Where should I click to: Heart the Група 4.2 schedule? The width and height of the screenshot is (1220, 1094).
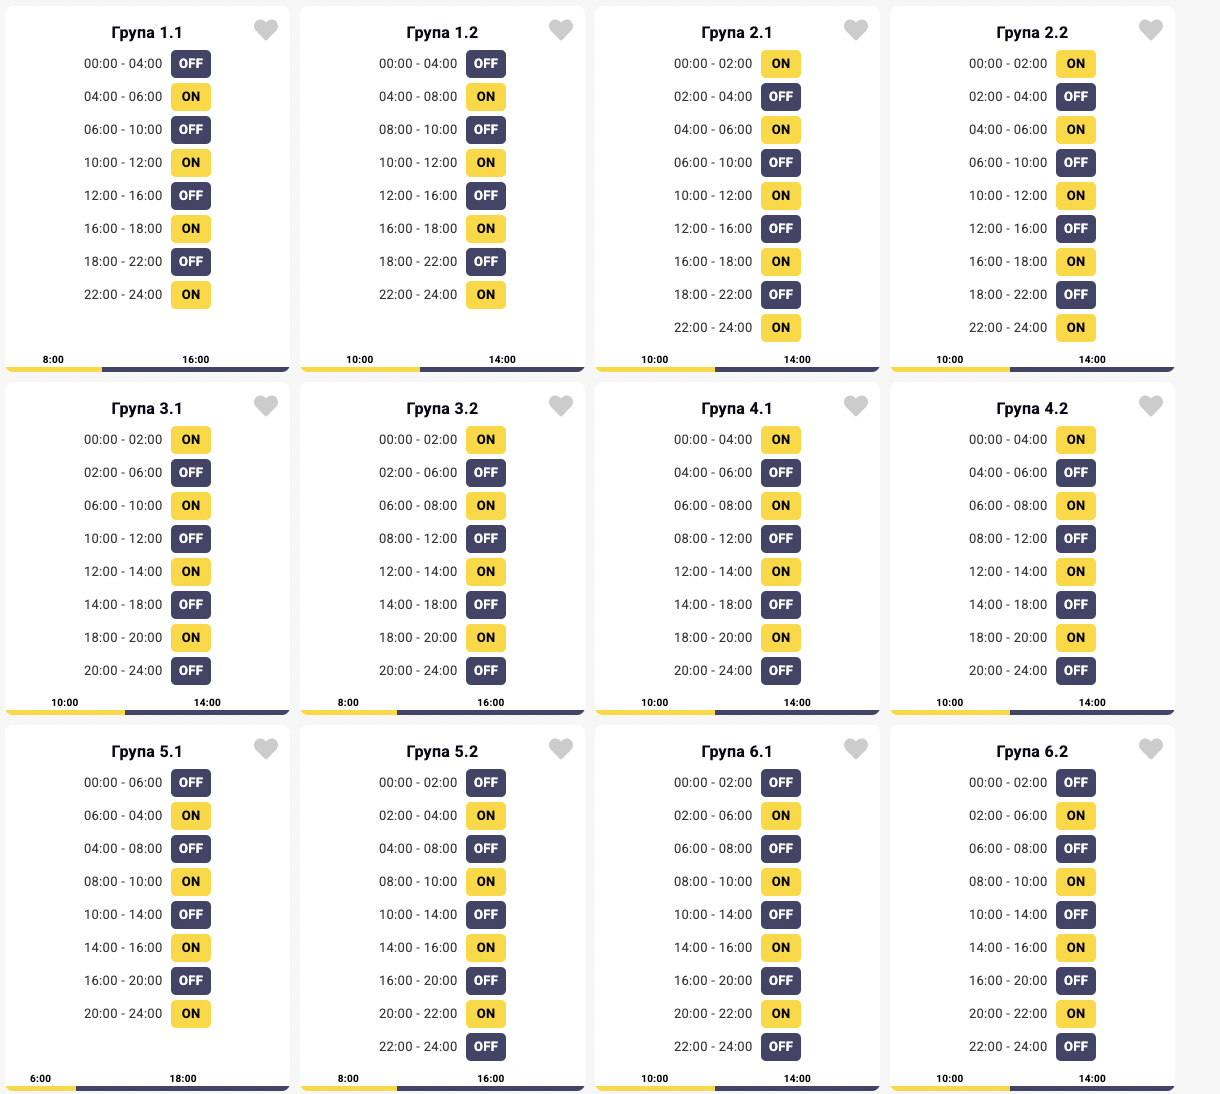[x=1150, y=406]
